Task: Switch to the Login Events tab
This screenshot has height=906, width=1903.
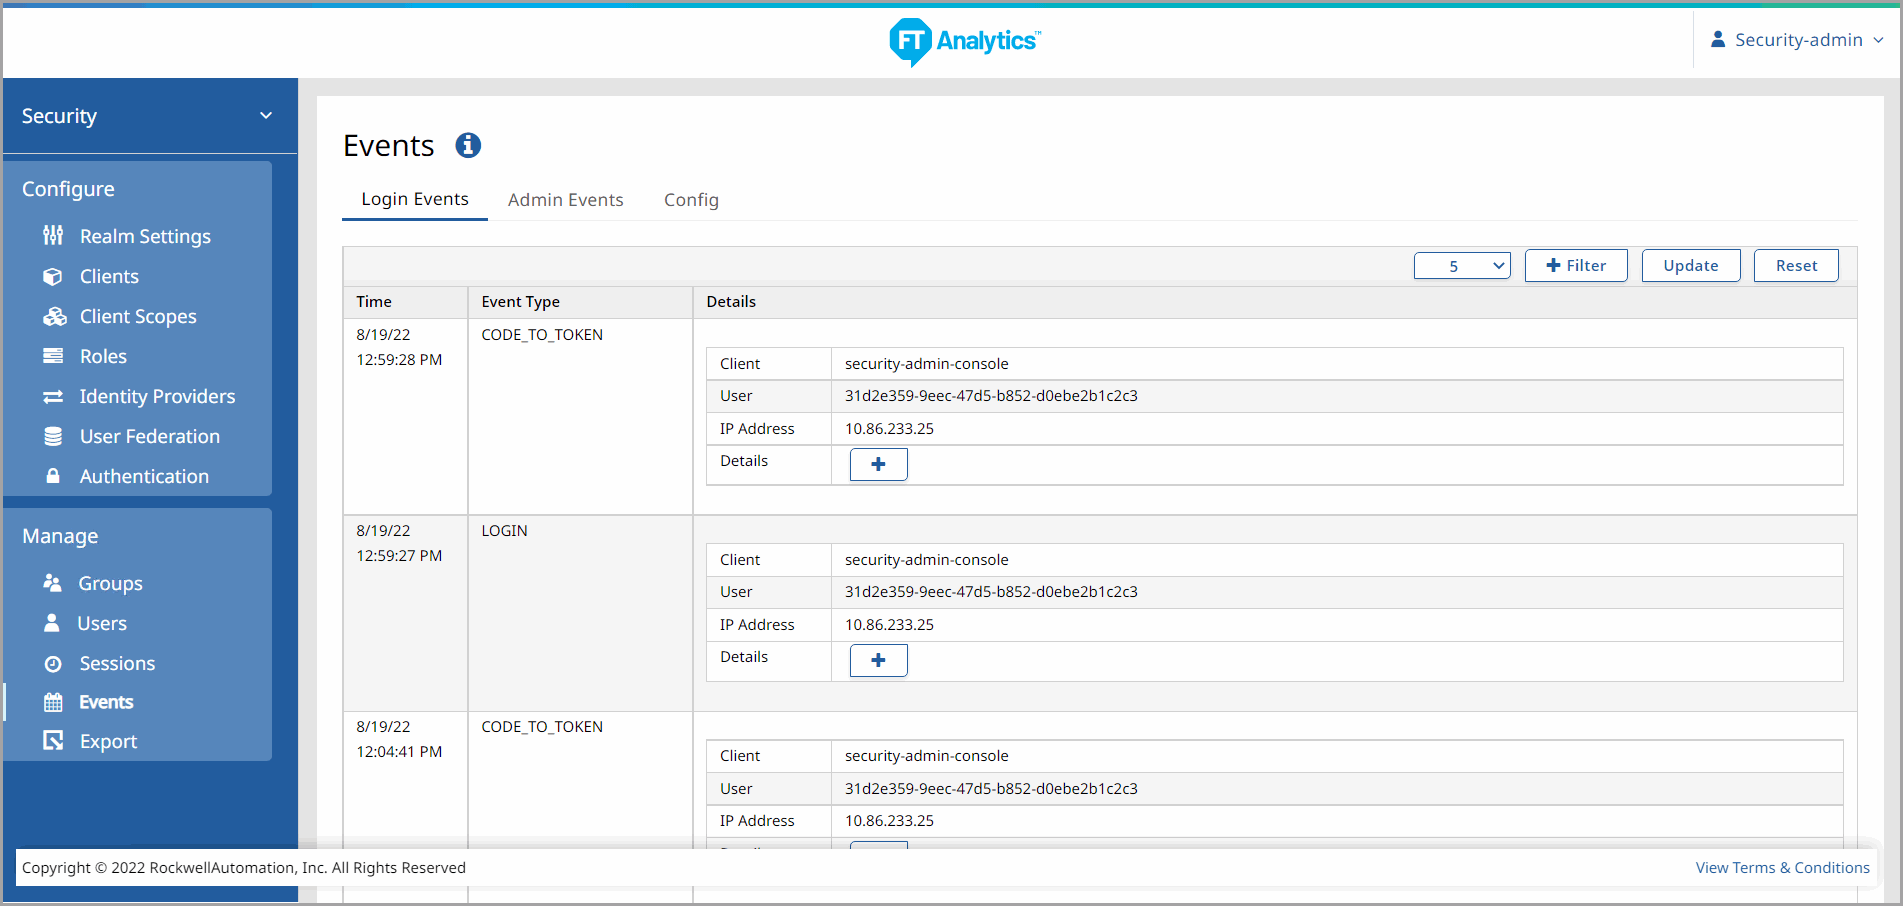Action: 415,199
